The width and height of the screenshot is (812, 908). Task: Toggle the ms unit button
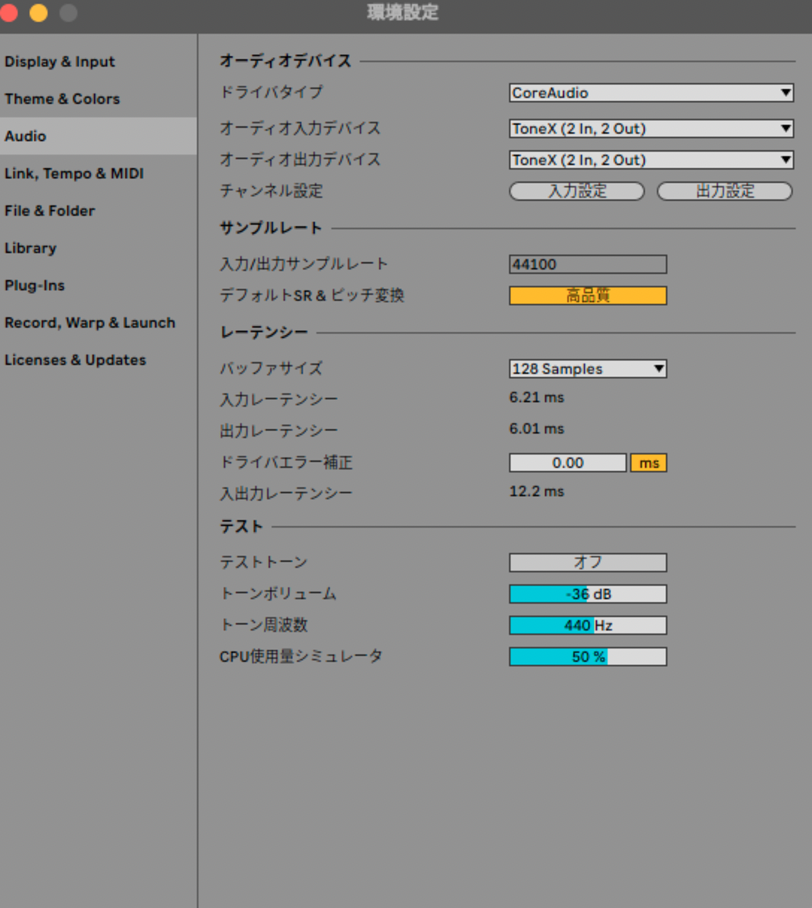click(648, 463)
